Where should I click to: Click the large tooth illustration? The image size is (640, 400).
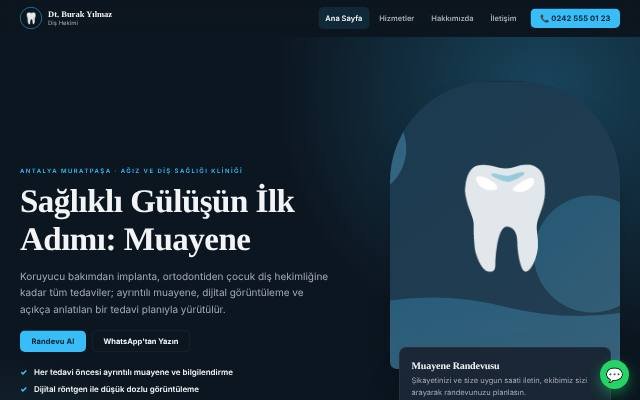[505, 218]
